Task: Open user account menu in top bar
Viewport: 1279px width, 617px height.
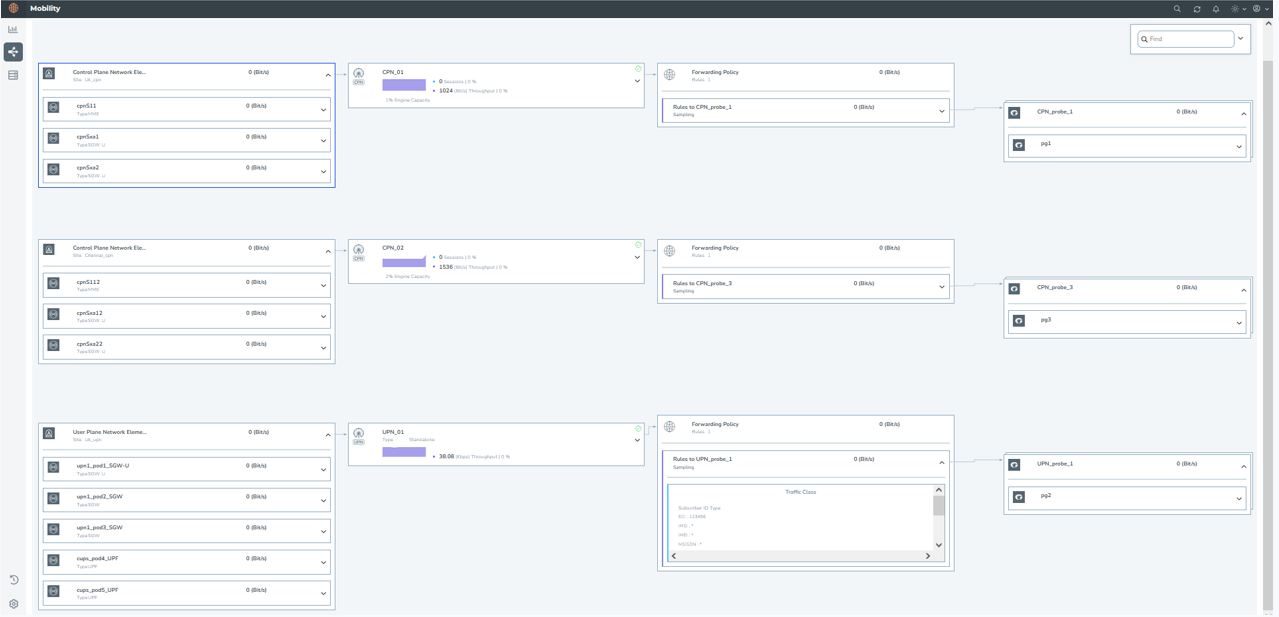Action: click(1258, 9)
